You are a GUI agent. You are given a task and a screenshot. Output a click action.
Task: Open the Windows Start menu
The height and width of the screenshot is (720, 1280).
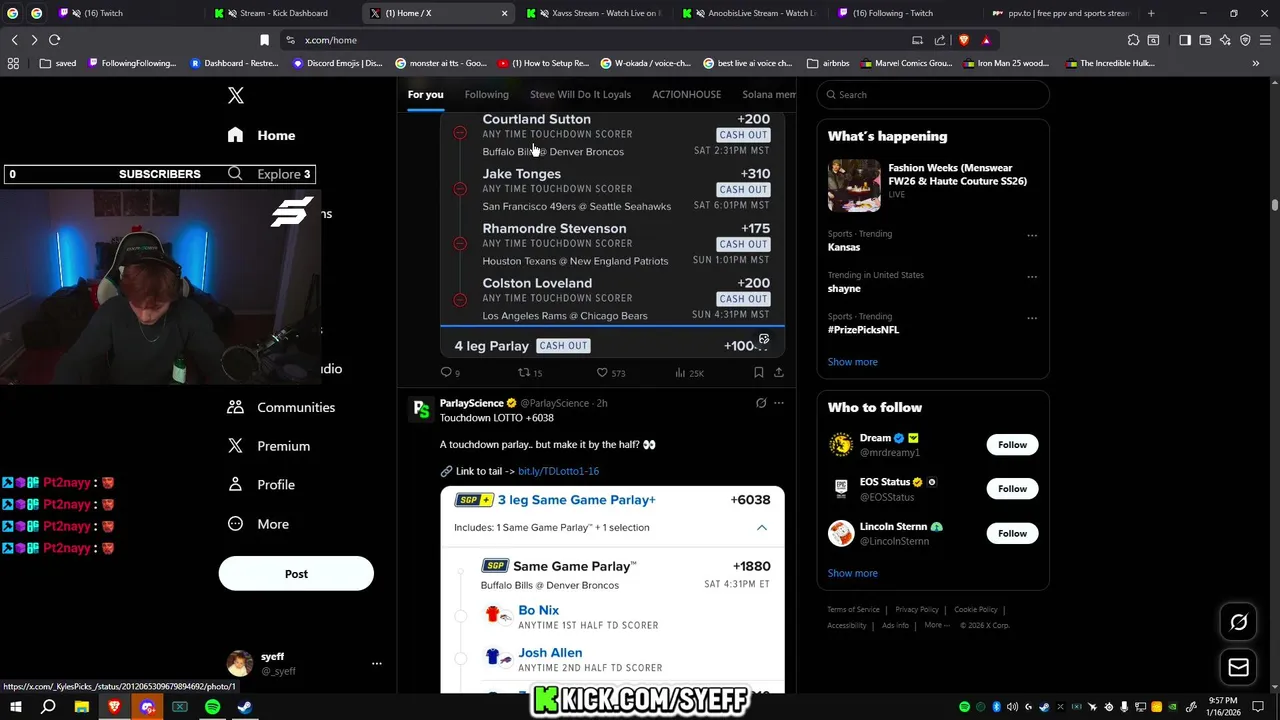15,707
